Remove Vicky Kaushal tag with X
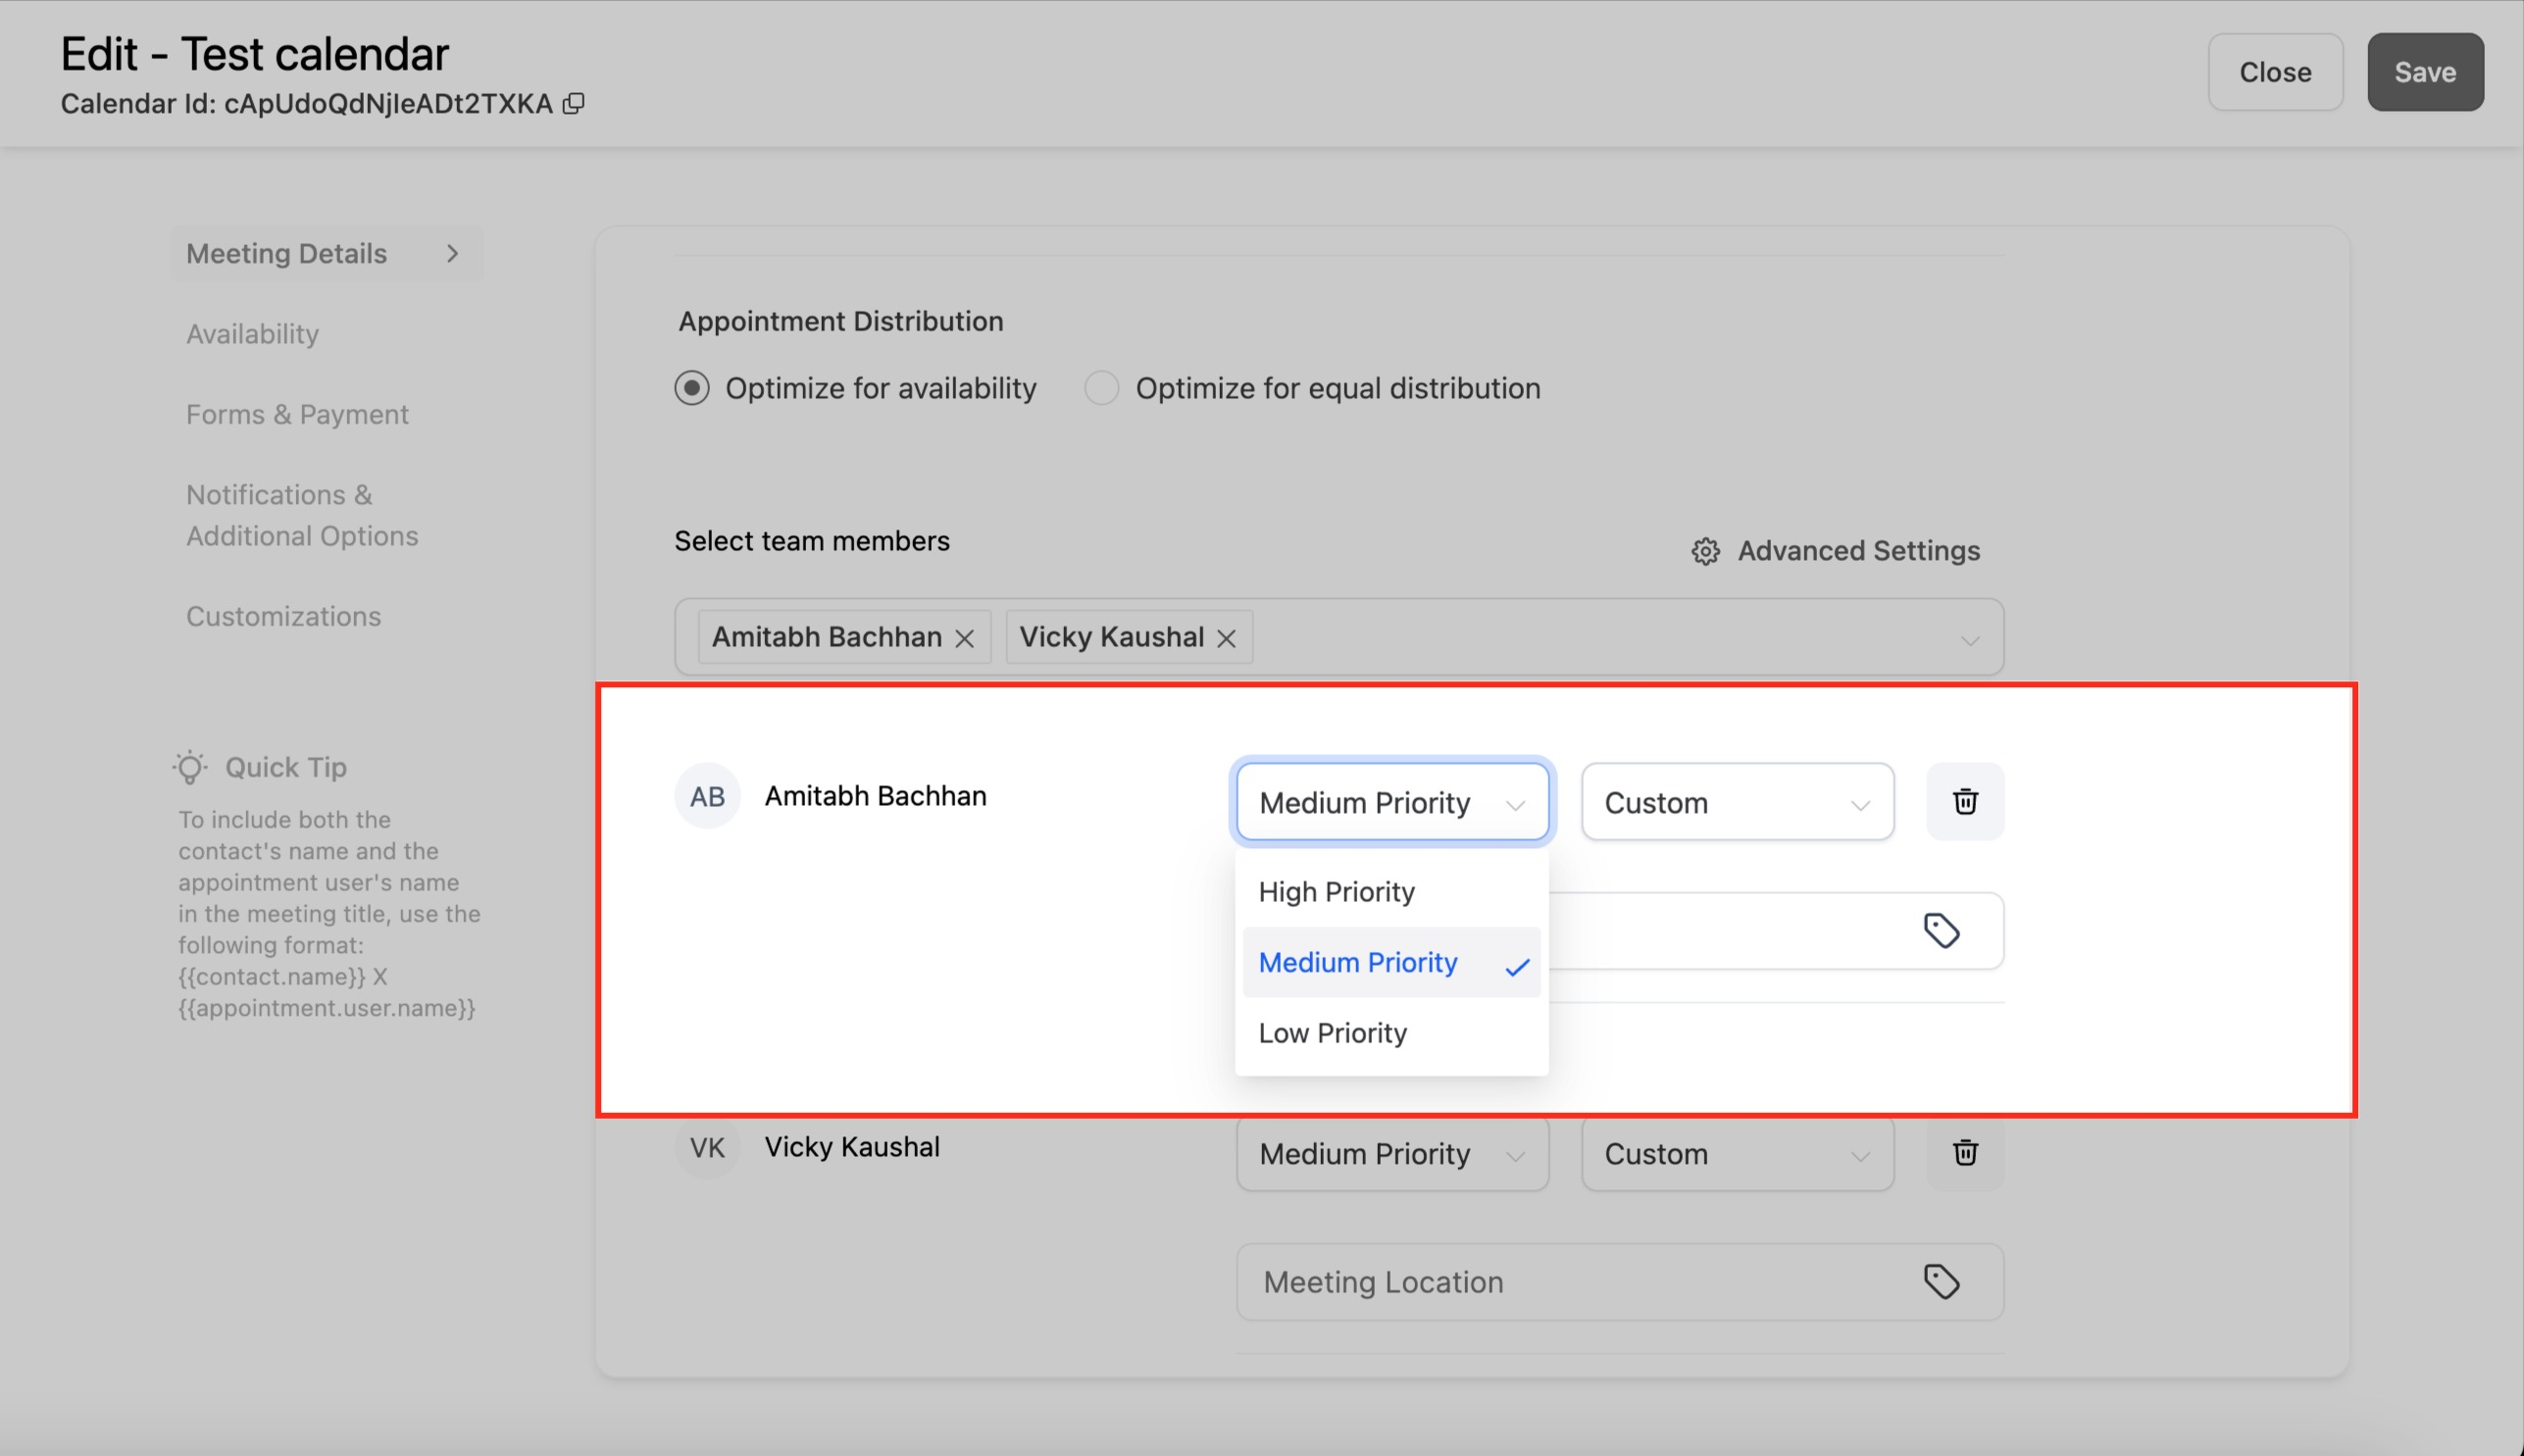This screenshot has height=1456, width=2524. pos(1226,638)
